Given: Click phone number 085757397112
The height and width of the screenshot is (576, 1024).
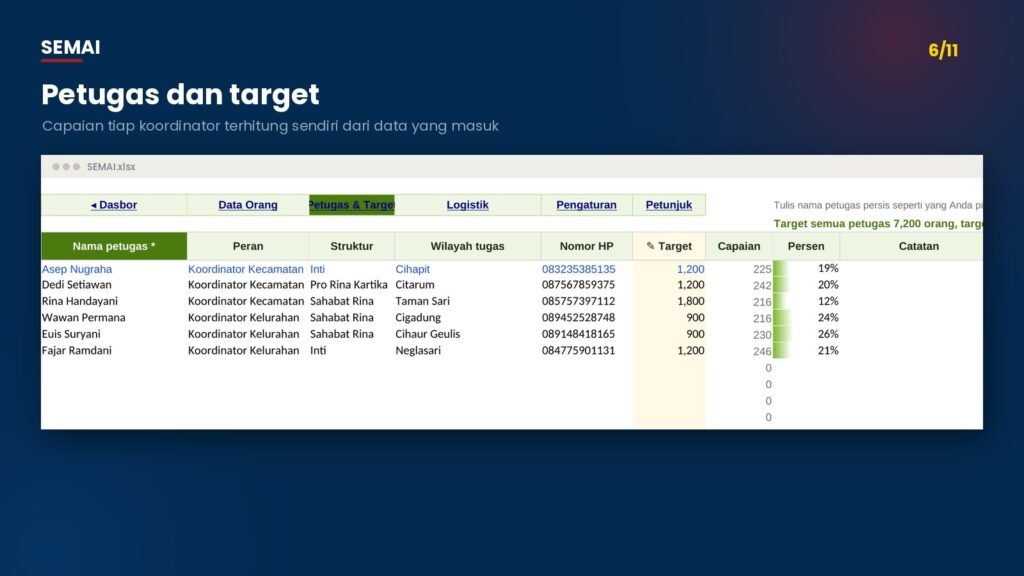Looking at the screenshot, I should (x=579, y=301).
